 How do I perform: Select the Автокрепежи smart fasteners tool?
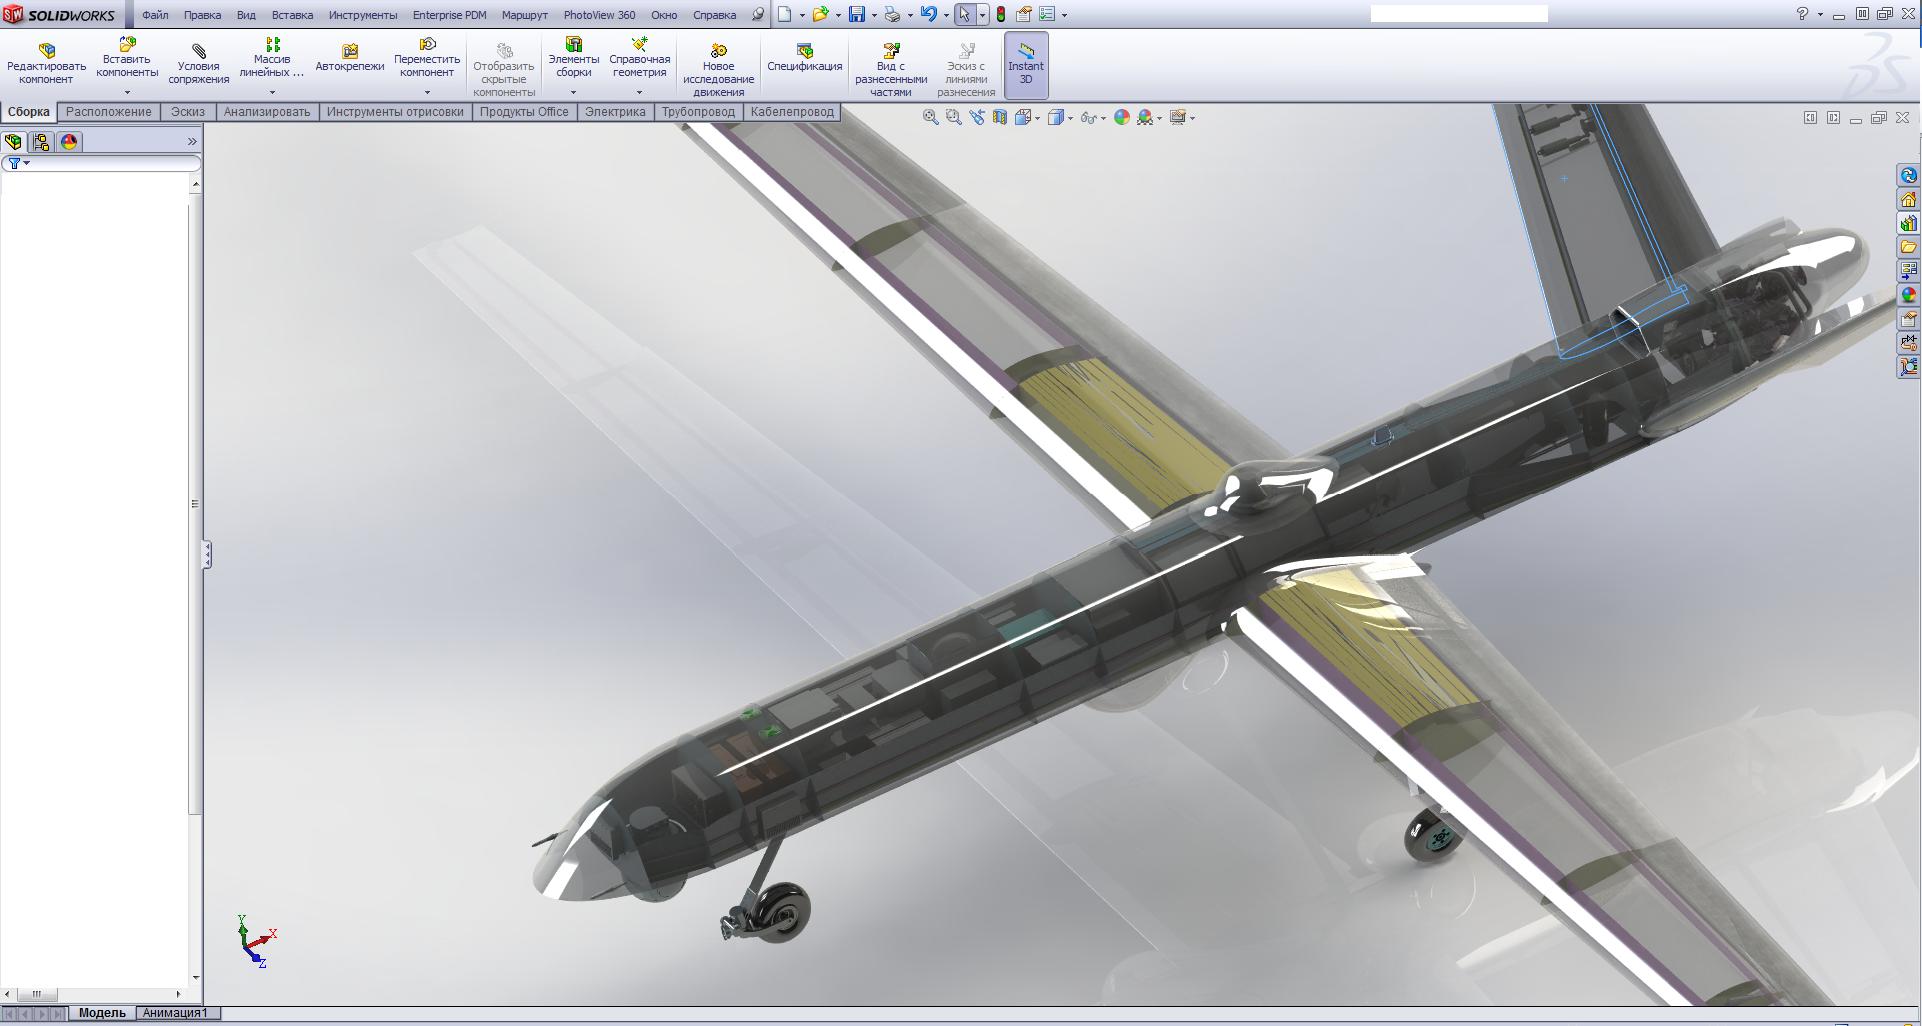[350, 59]
